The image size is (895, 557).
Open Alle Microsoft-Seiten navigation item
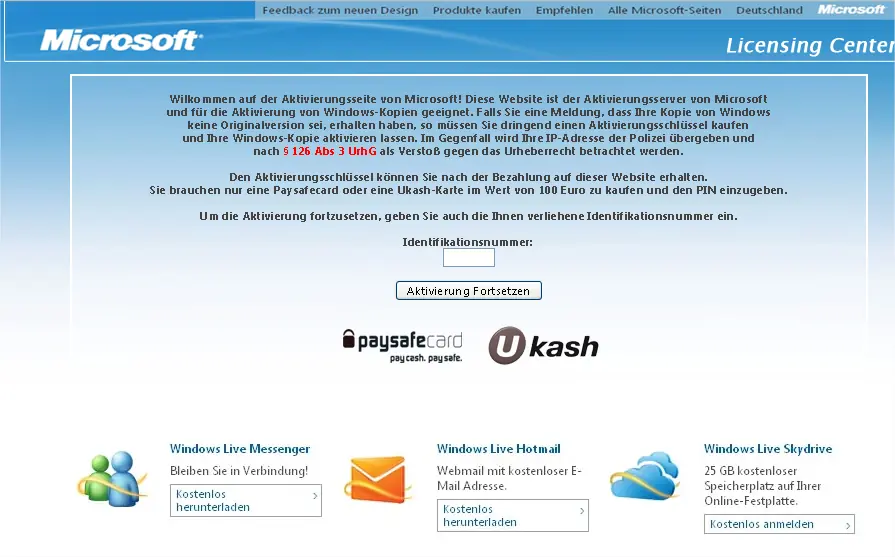(x=664, y=10)
